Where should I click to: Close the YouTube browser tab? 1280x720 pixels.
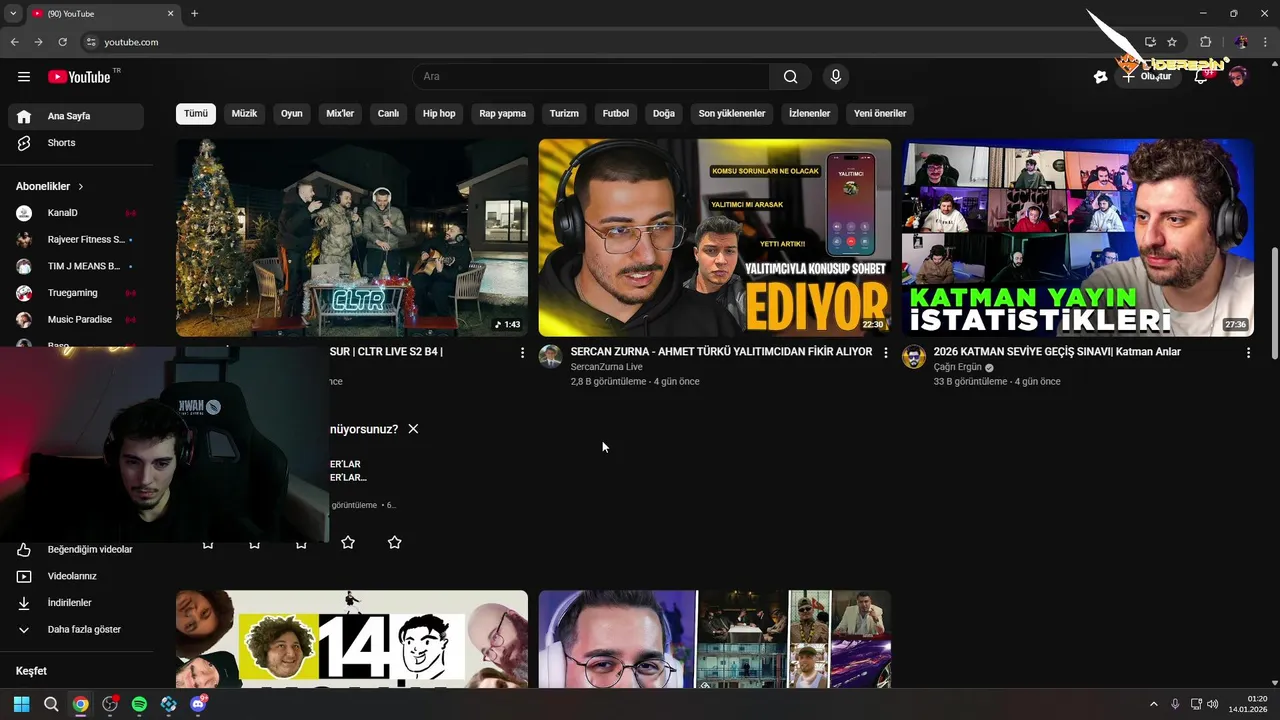[170, 13]
